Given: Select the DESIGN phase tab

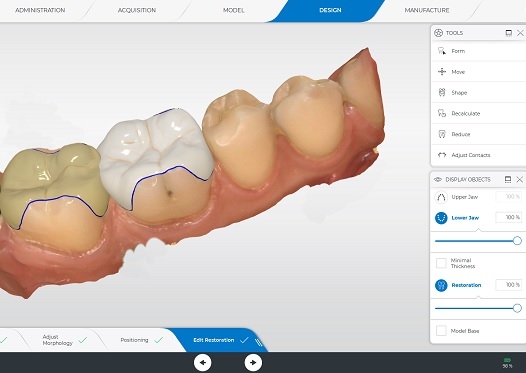Looking at the screenshot, I should (x=330, y=10).
